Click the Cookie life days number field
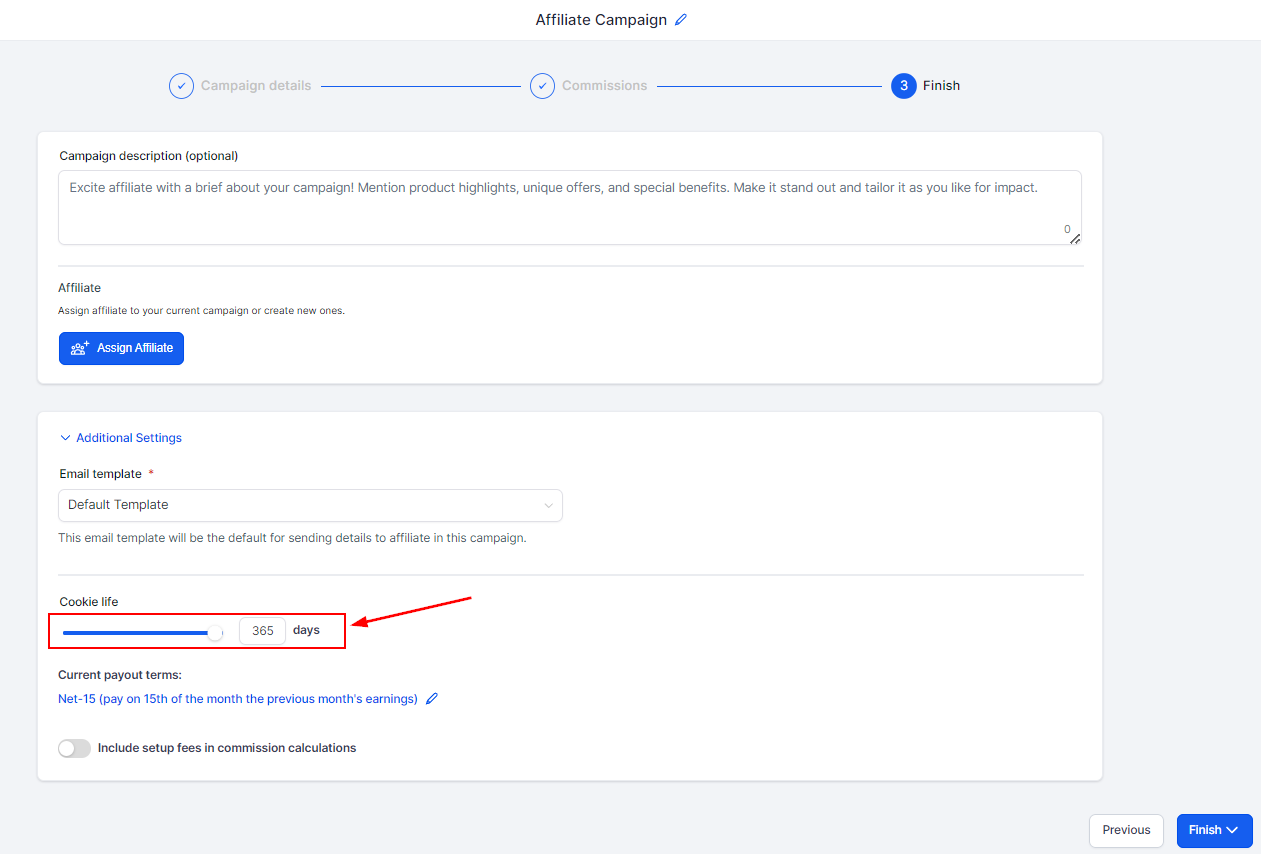Viewport: 1261px width, 854px height. [263, 631]
